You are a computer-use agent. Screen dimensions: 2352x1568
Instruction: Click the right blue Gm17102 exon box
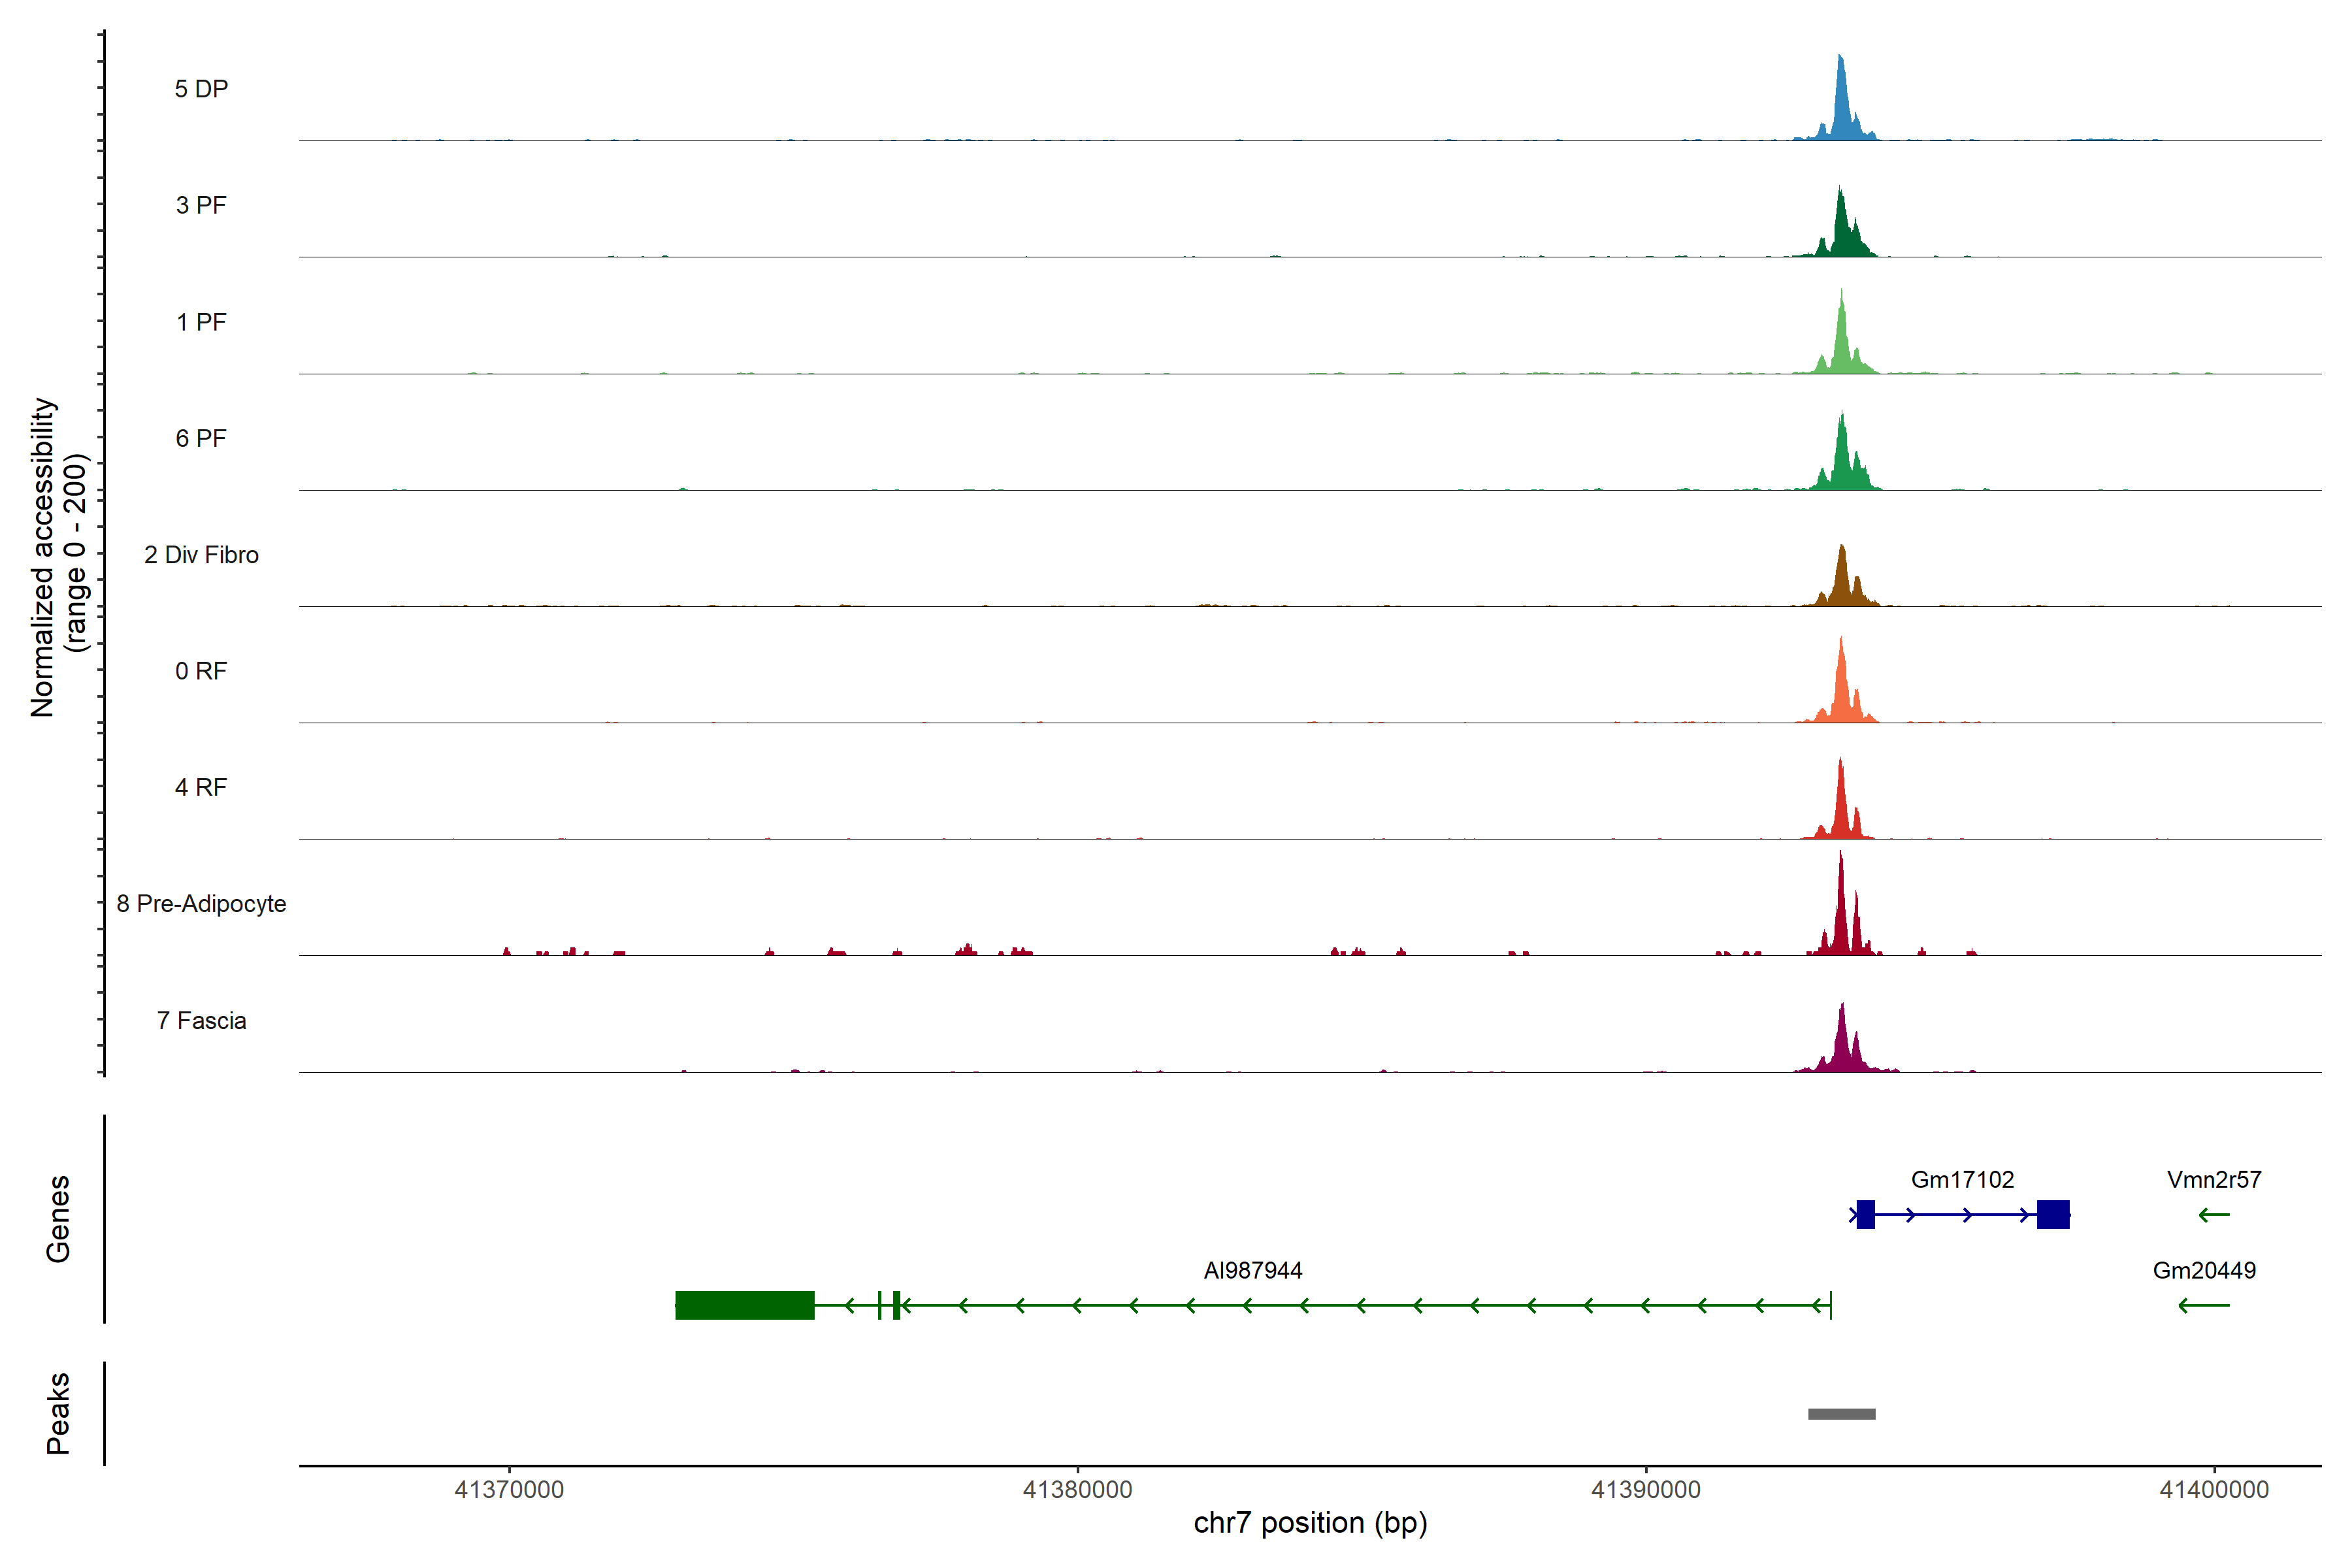pyautogui.click(x=2053, y=1214)
